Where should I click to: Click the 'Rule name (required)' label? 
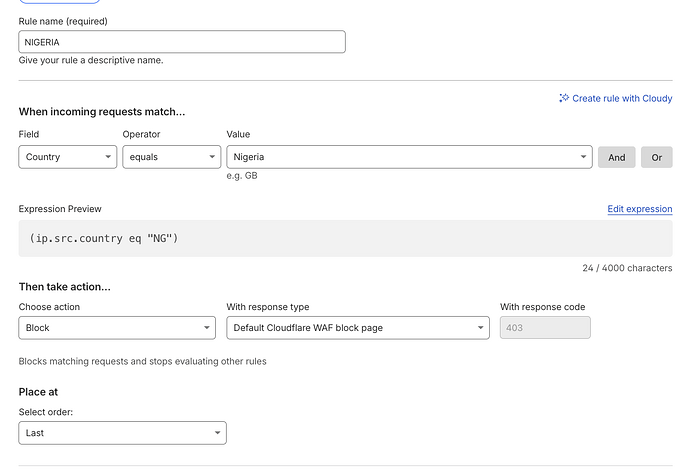click(x=63, y=21)
